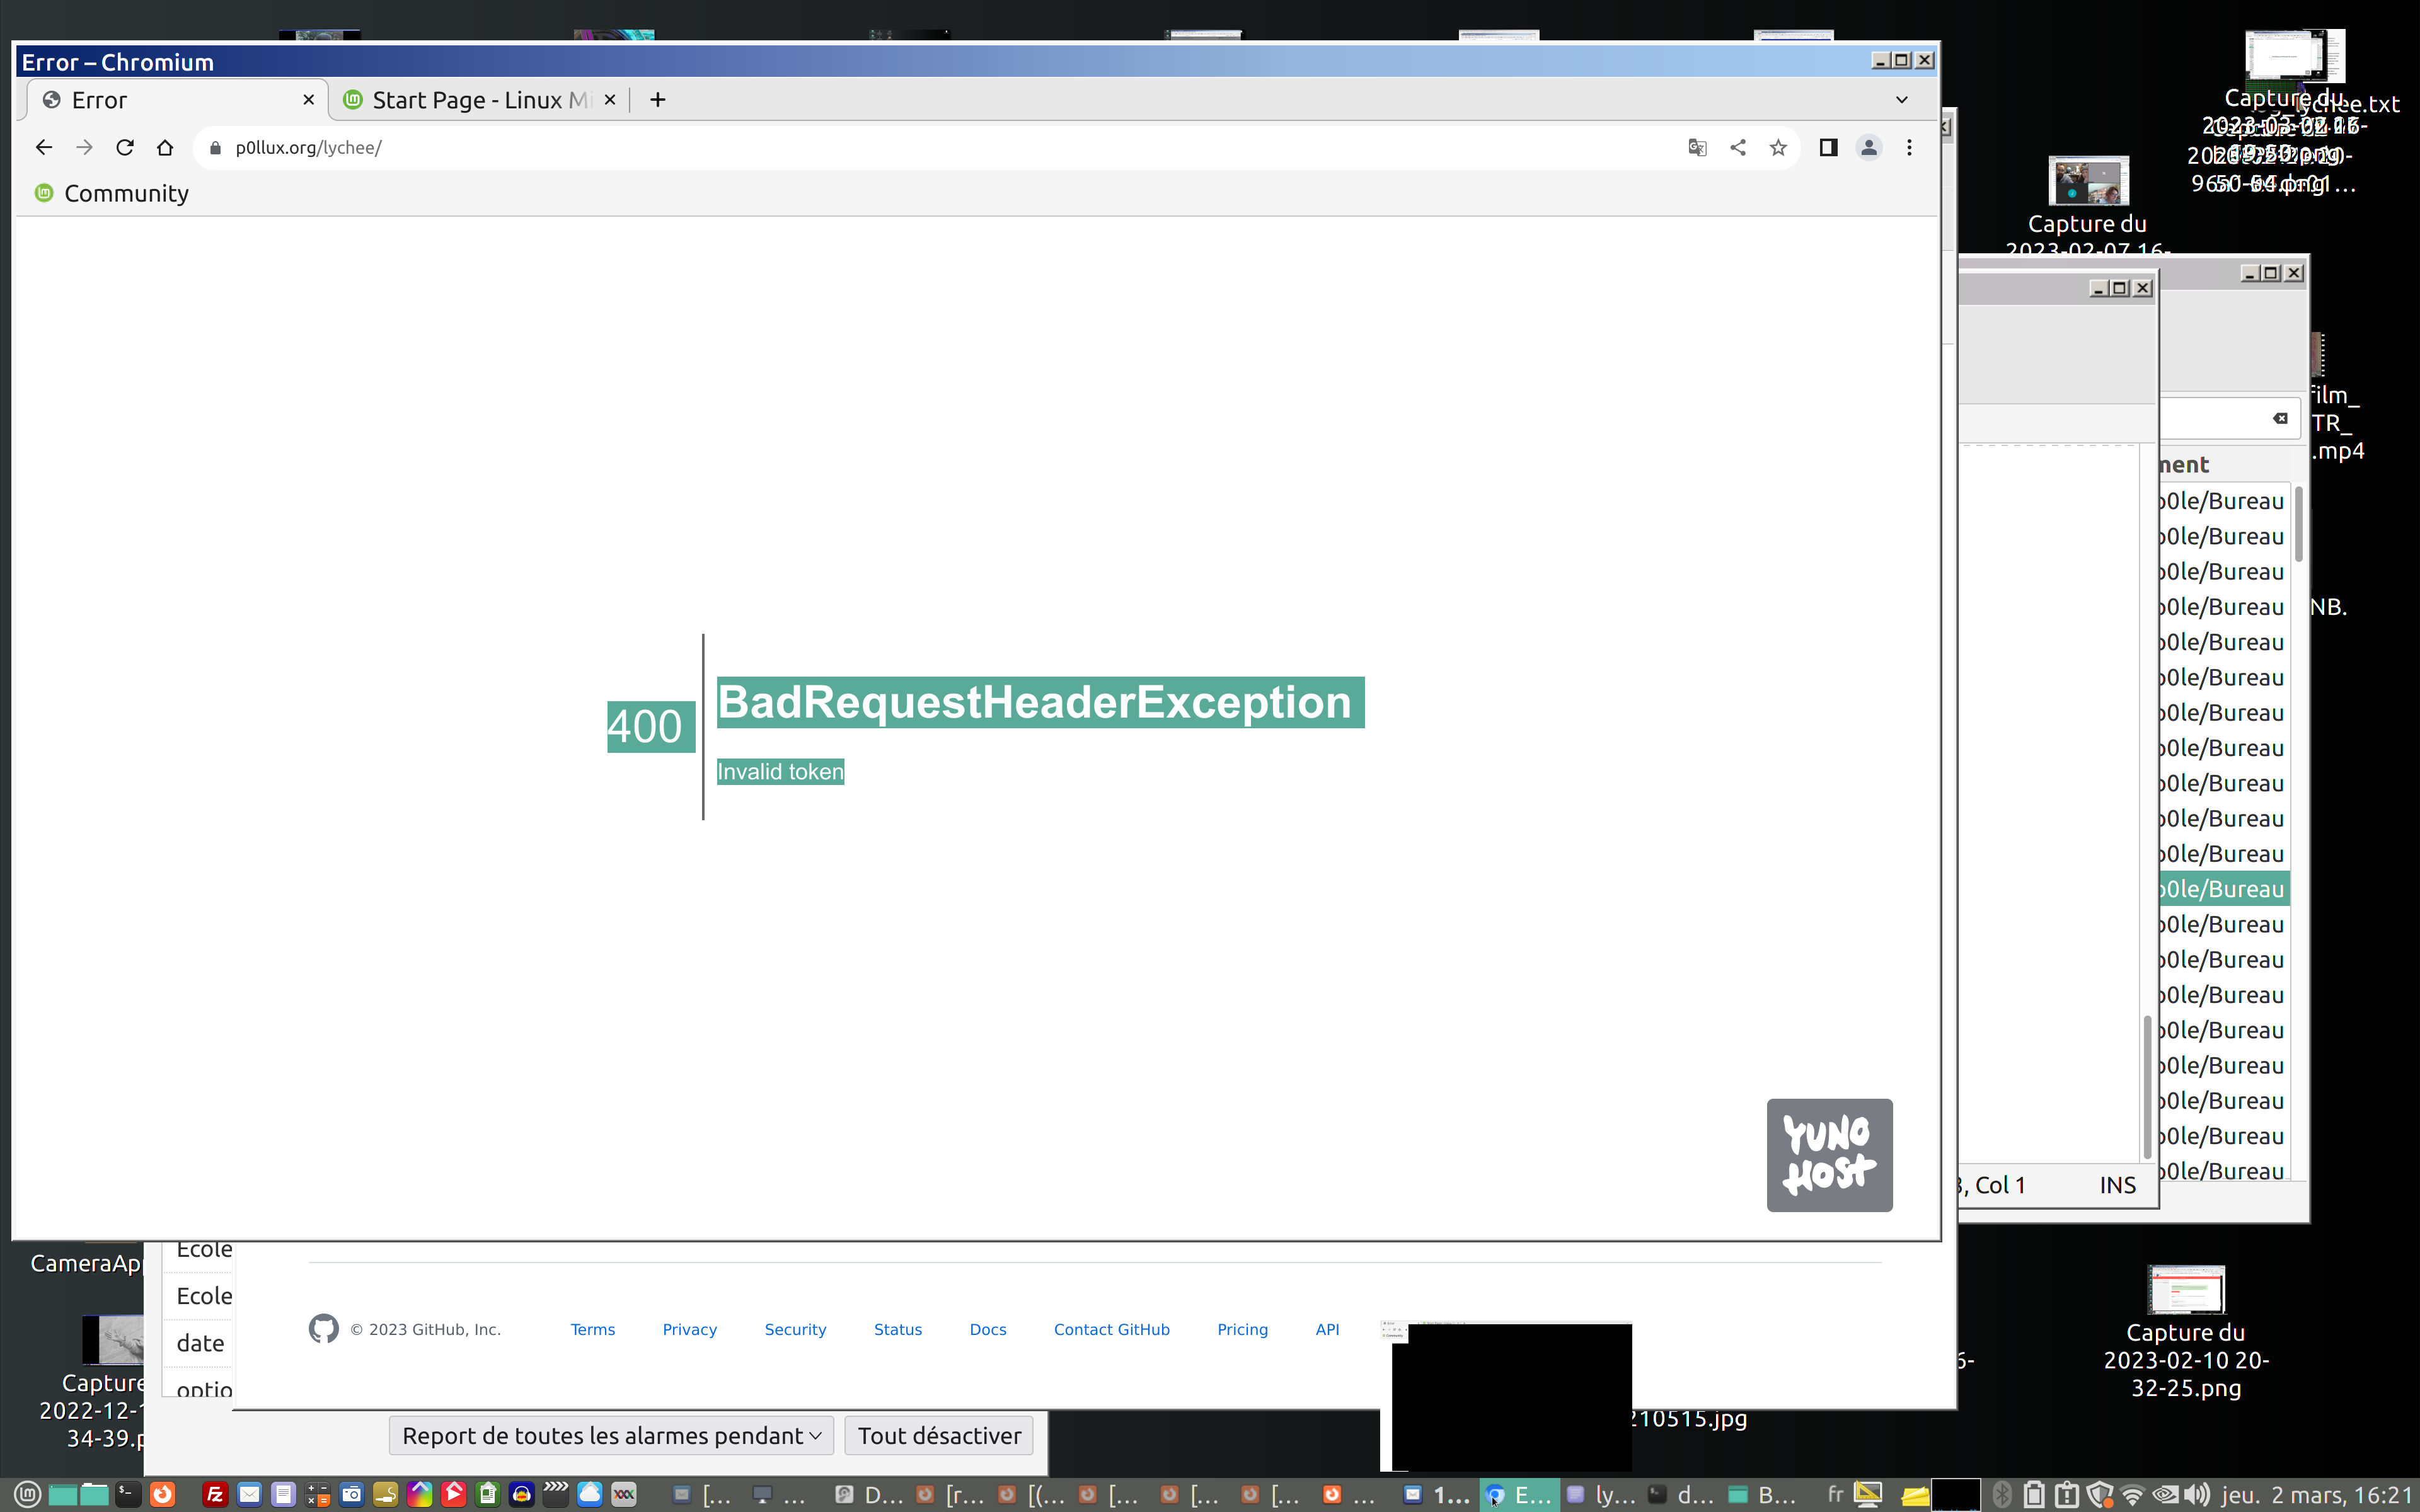Image resolution: width=2420 pixels, height=1512 pixels.
Task: Open Chromium three-dot menu
Action: [1909, 148]
